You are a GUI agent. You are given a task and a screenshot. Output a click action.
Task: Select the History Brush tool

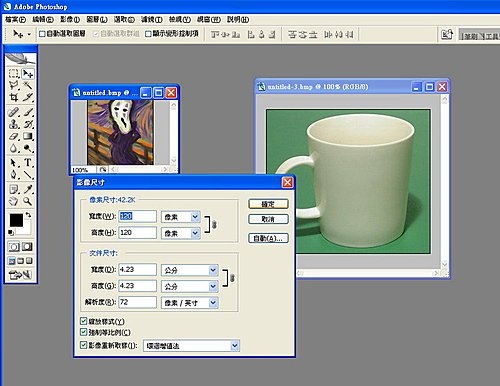pyautogui.click(x=28, y=124)
